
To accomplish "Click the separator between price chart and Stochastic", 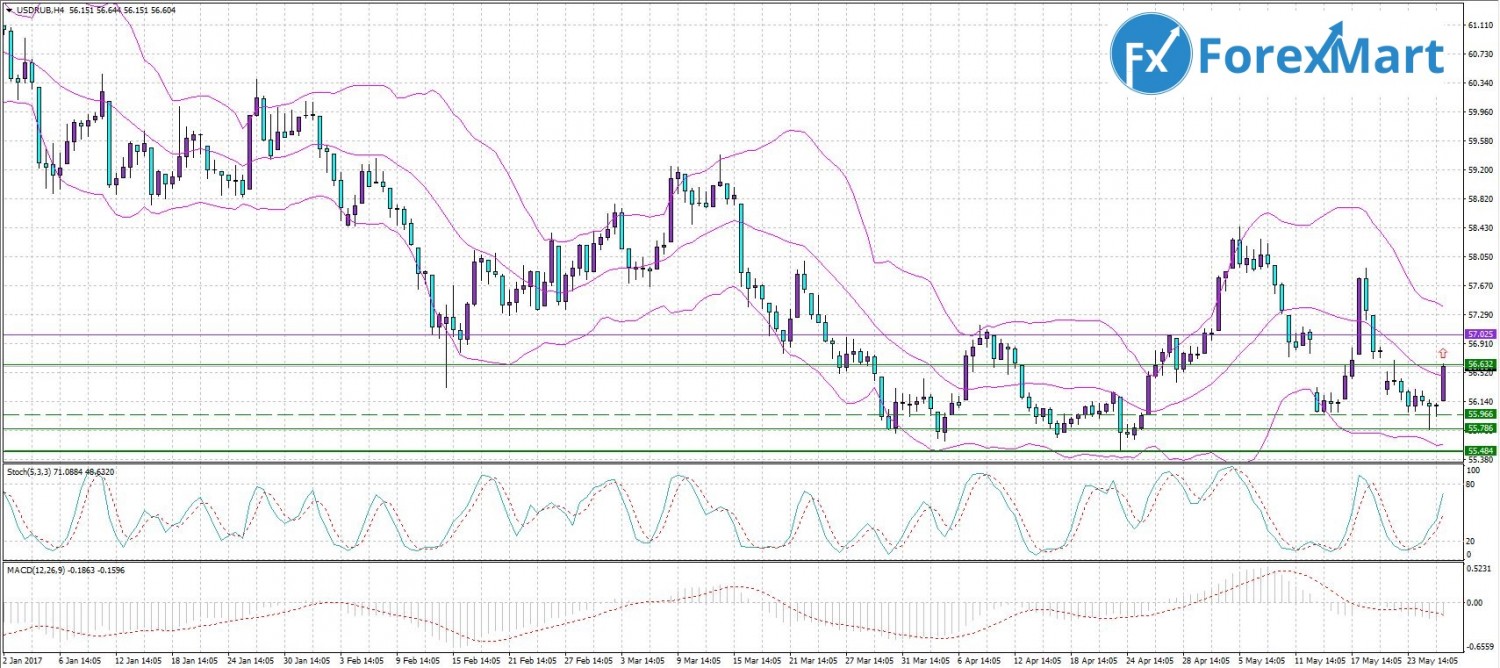I will [x=730, y=463].
